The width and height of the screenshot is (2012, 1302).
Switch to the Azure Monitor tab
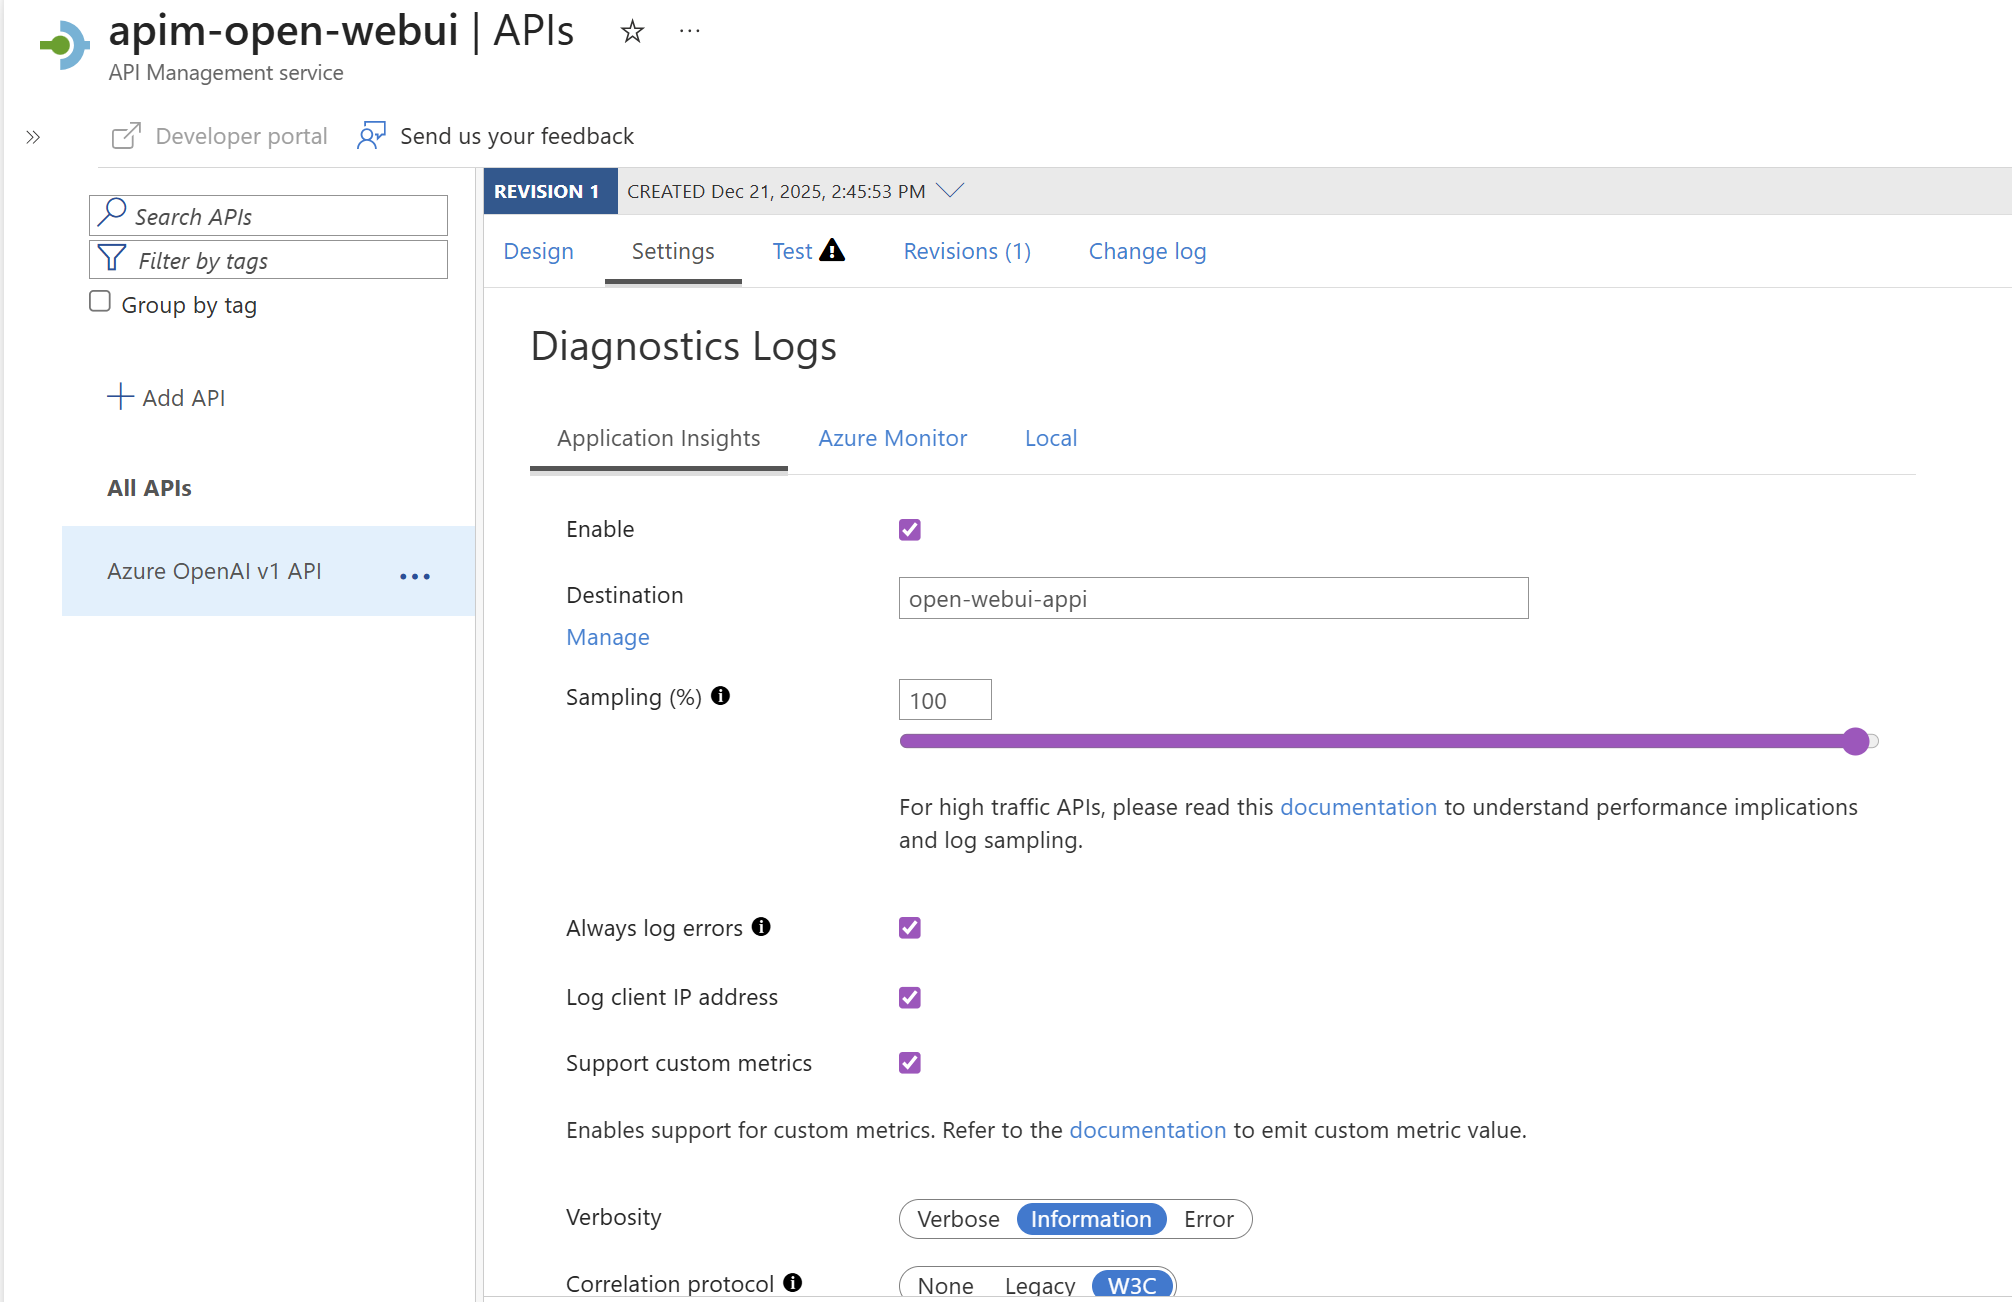(x=892, y=438)
